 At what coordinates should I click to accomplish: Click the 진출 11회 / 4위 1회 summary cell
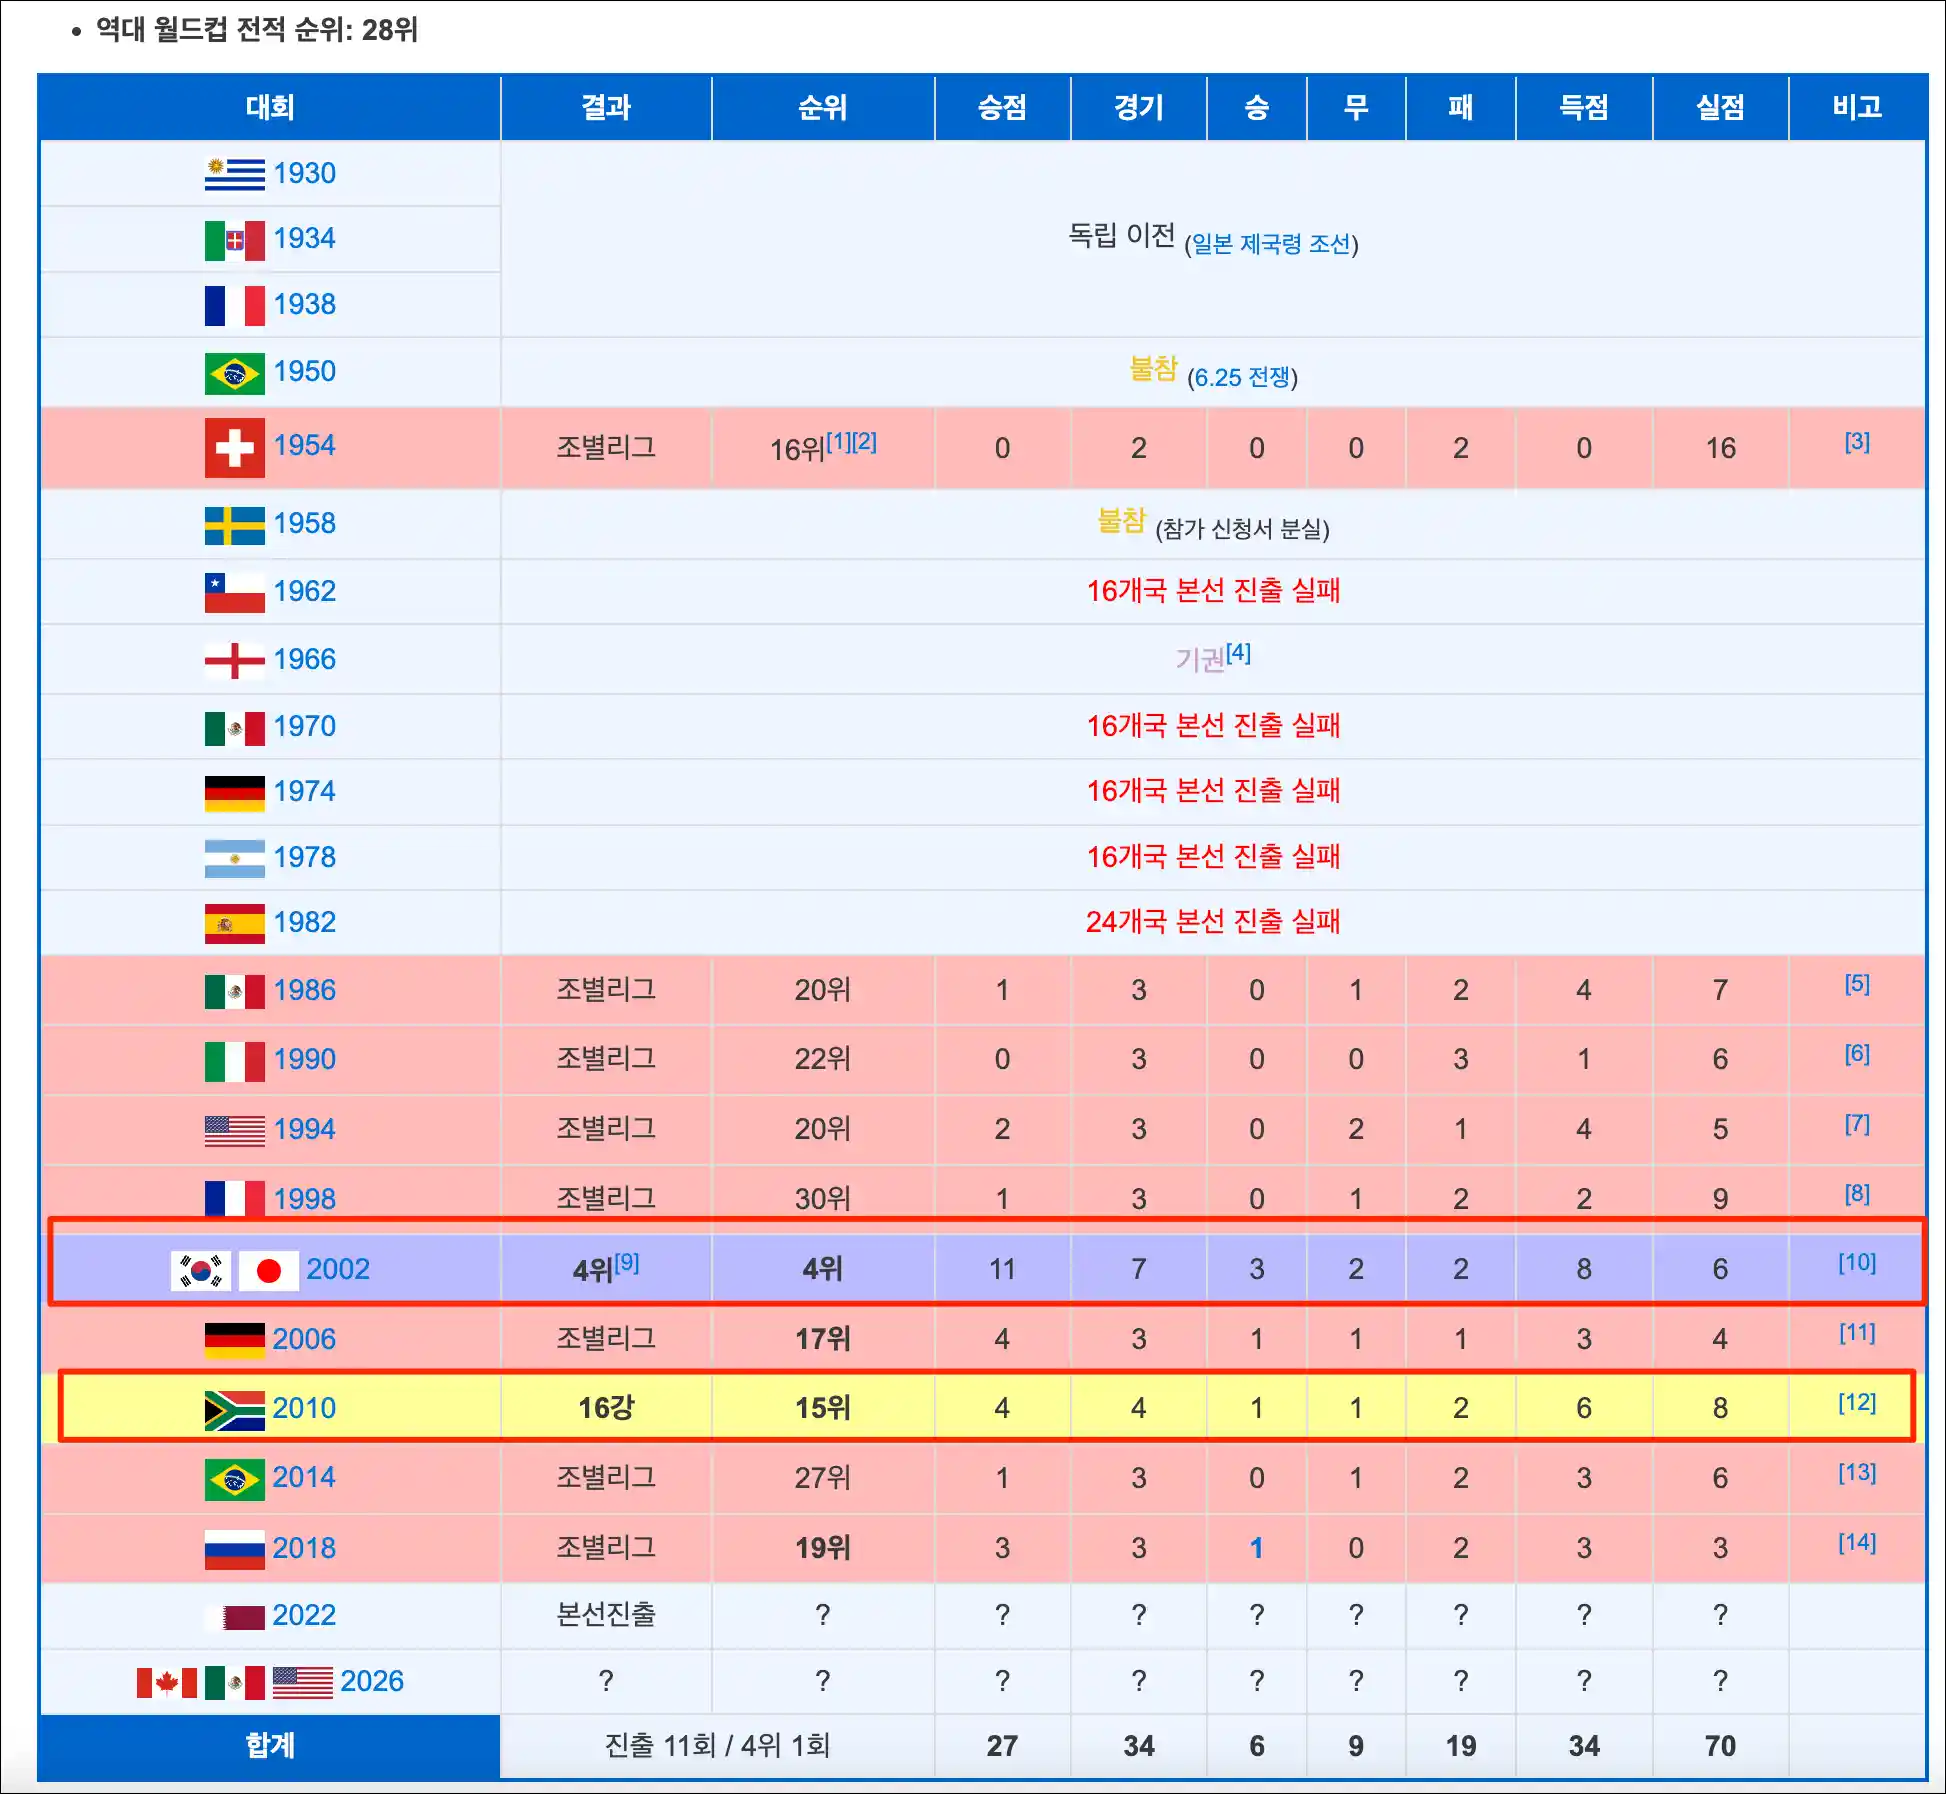click(x=718, y=1746)
